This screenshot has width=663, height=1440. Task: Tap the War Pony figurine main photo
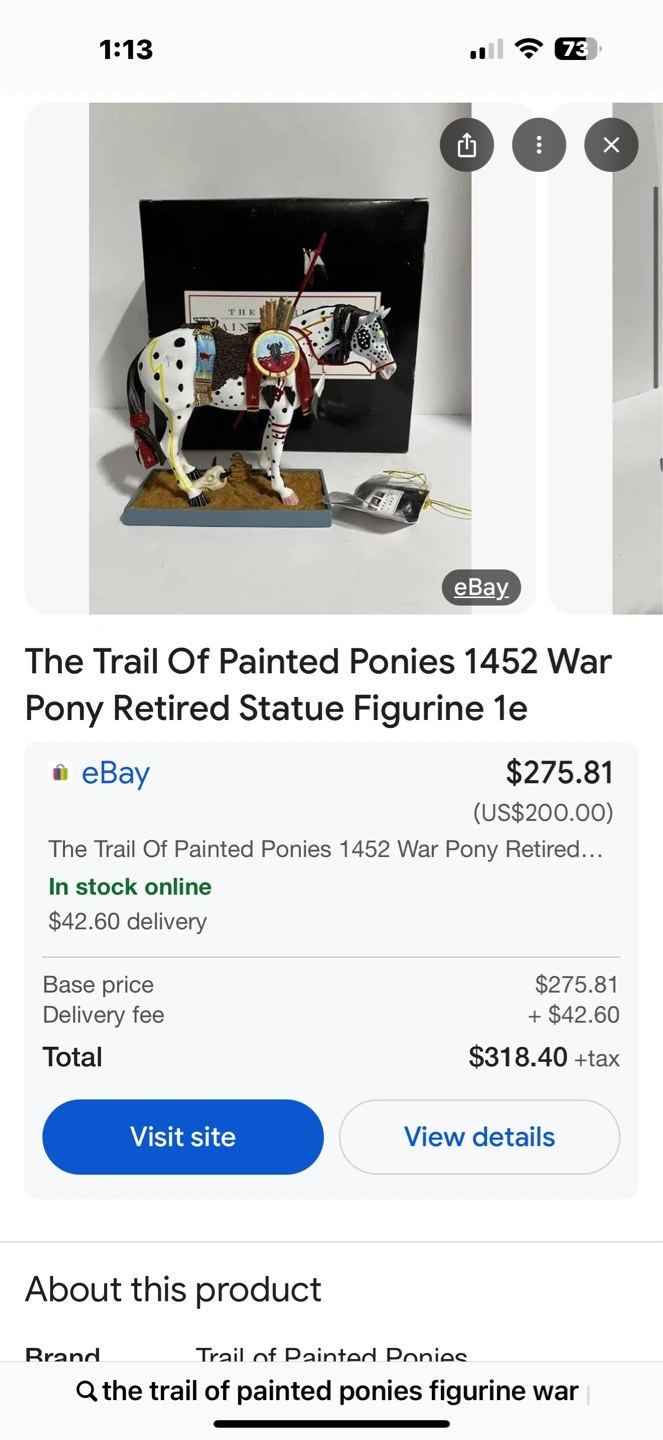pyautogui.click(x=280, y=358)
